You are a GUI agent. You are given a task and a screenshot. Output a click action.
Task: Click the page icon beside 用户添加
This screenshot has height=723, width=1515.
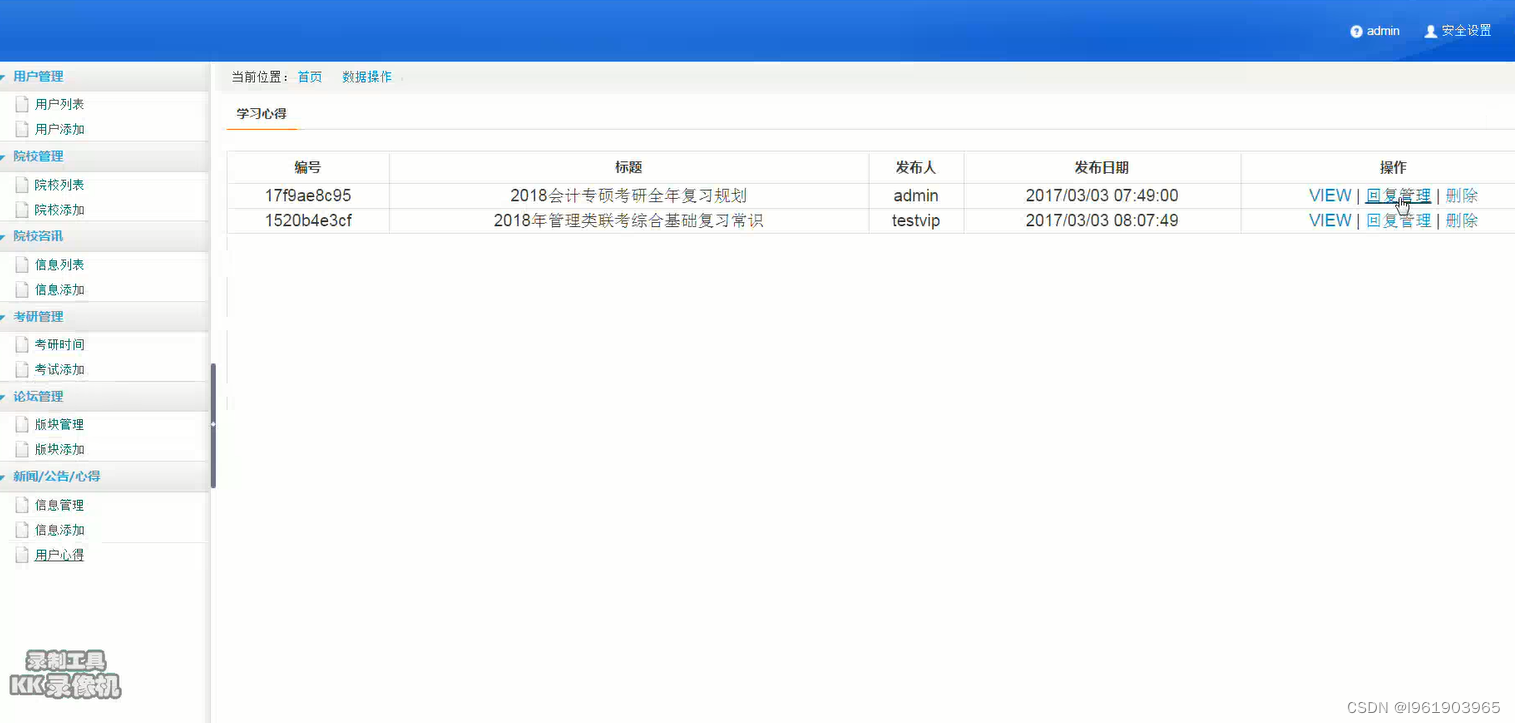pyautogui.click(x=22, y=128)
